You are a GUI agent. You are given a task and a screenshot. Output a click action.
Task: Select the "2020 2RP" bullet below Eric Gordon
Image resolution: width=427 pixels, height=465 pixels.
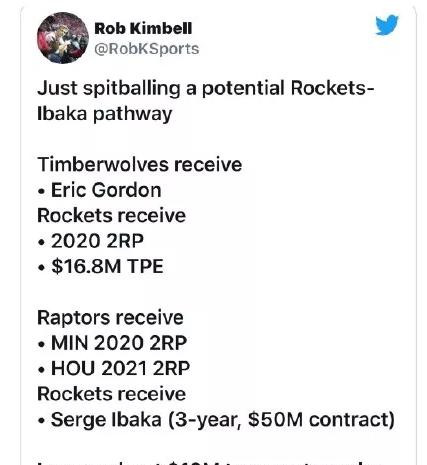pyautogui.click(x=91, y=241)
